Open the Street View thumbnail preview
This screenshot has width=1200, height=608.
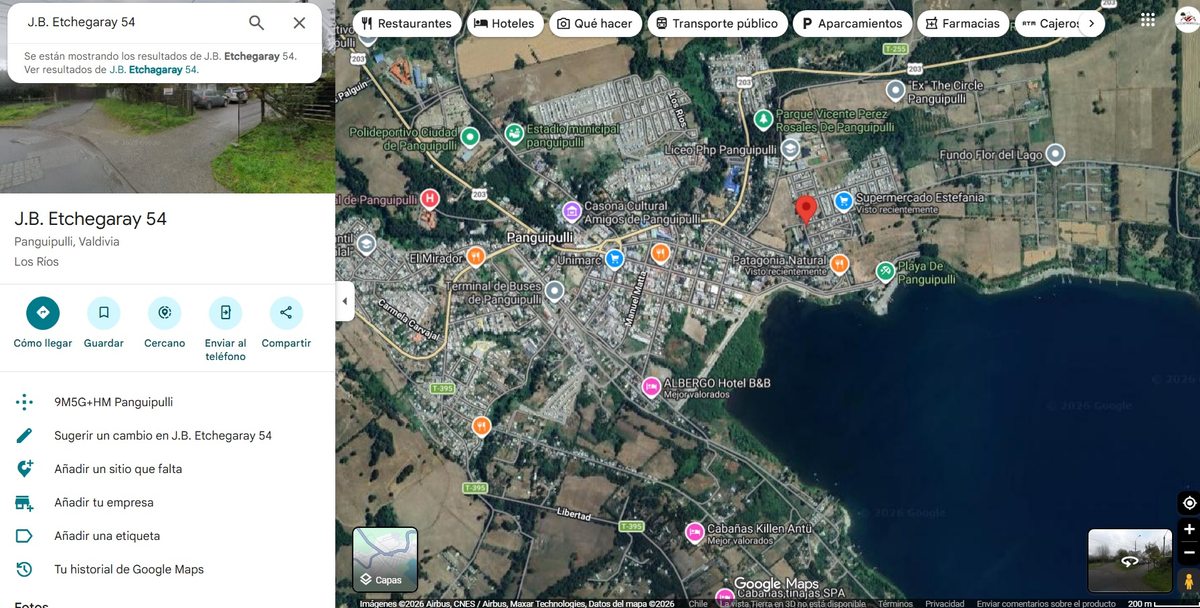tap(1130, 561)
